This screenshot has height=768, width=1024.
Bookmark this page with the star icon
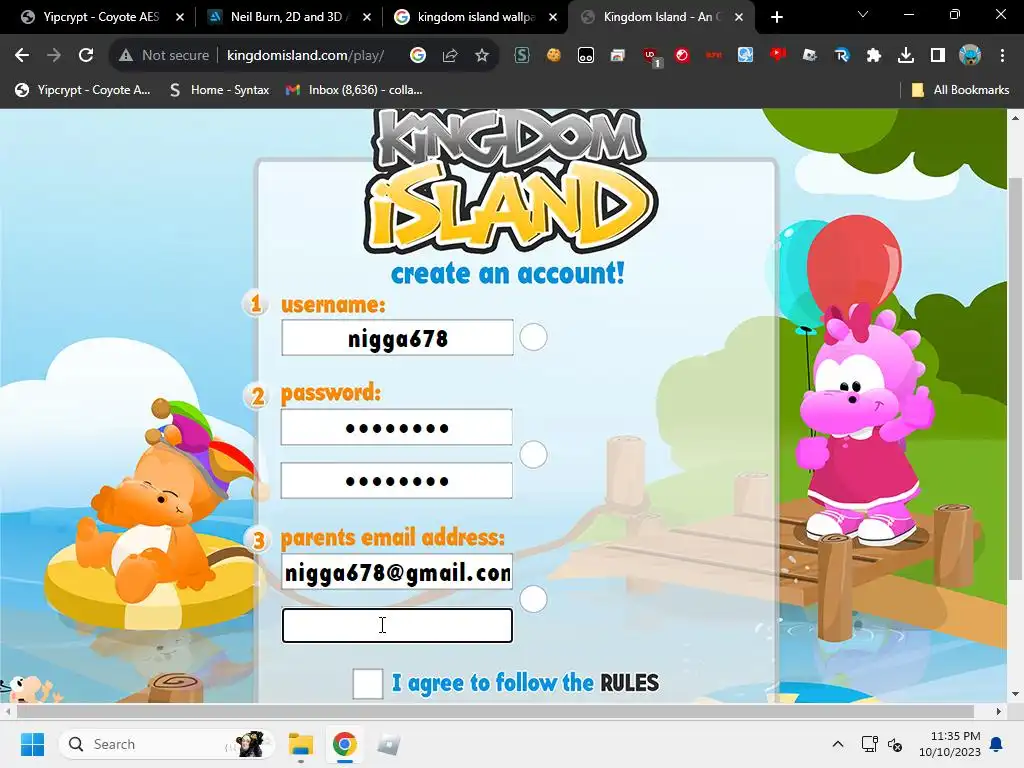[482, 56]
